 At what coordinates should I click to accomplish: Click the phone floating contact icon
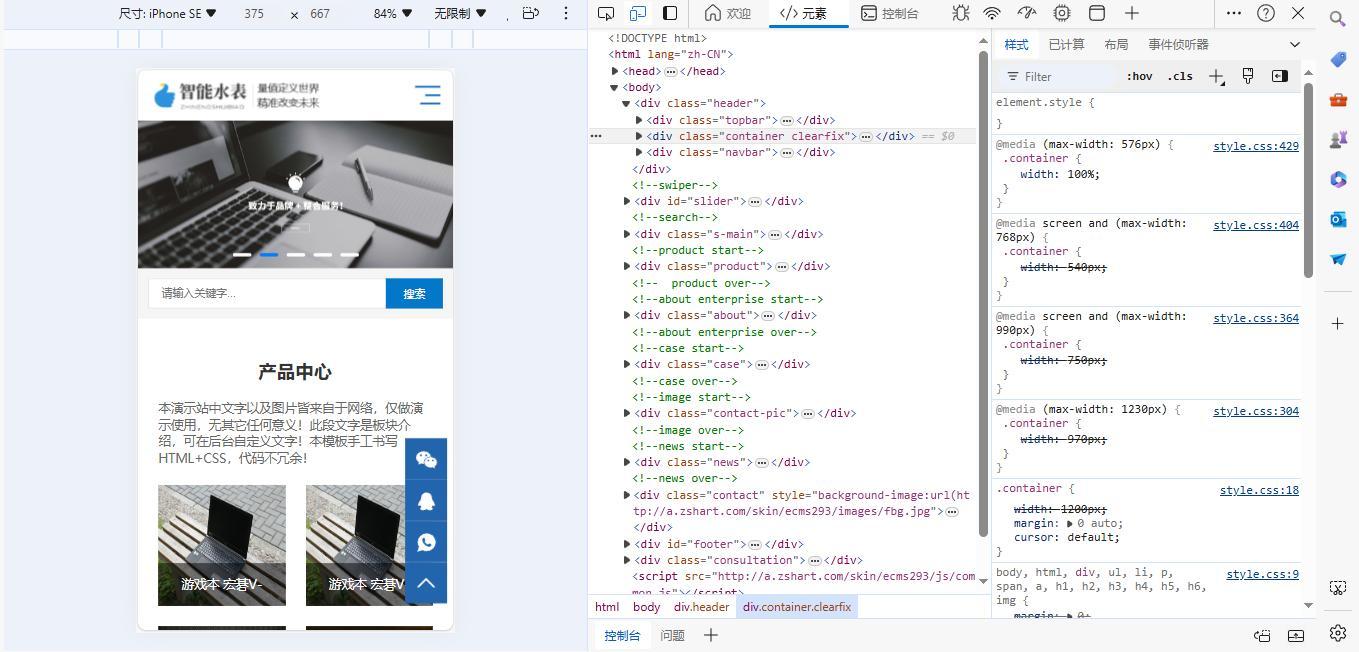(426, 542)
